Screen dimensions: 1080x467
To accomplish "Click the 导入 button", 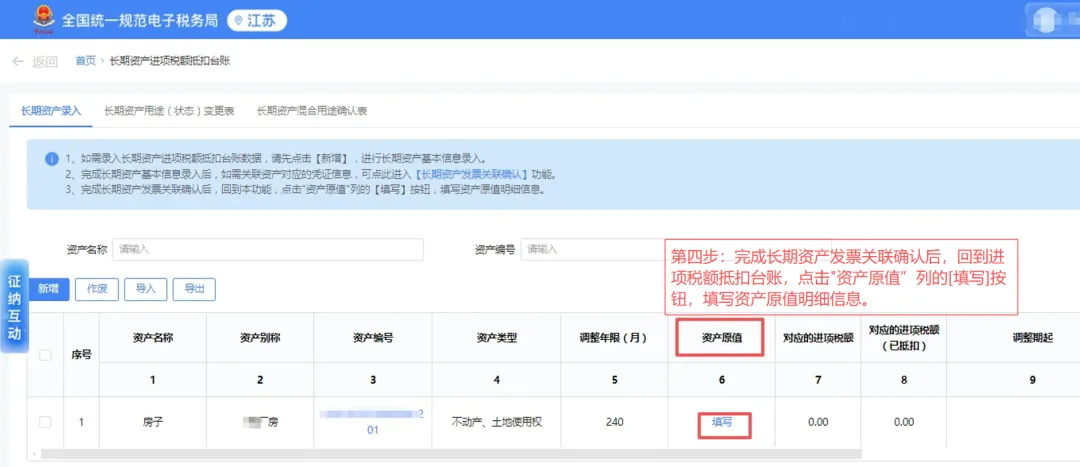I will tap(145, 289).
